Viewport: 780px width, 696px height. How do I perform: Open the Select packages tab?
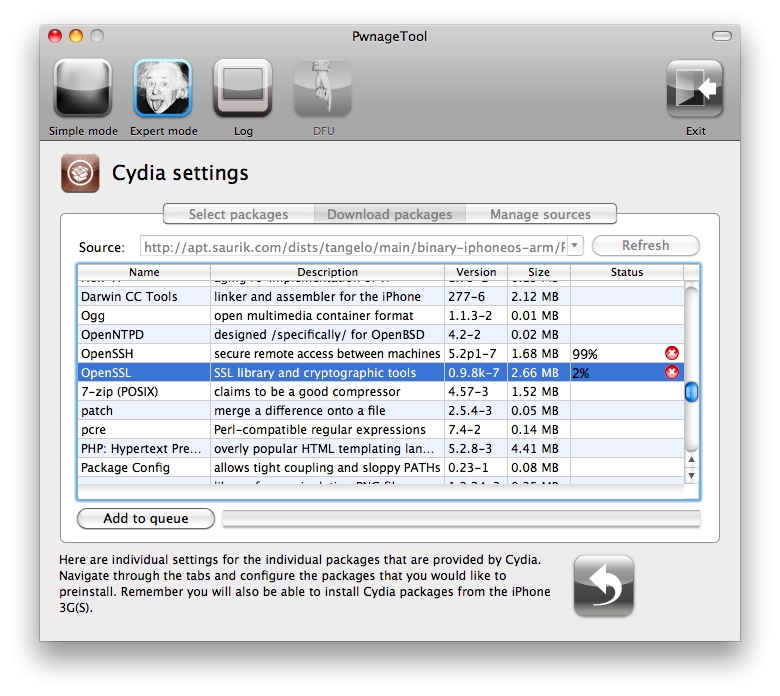click(x=238, y=214)
